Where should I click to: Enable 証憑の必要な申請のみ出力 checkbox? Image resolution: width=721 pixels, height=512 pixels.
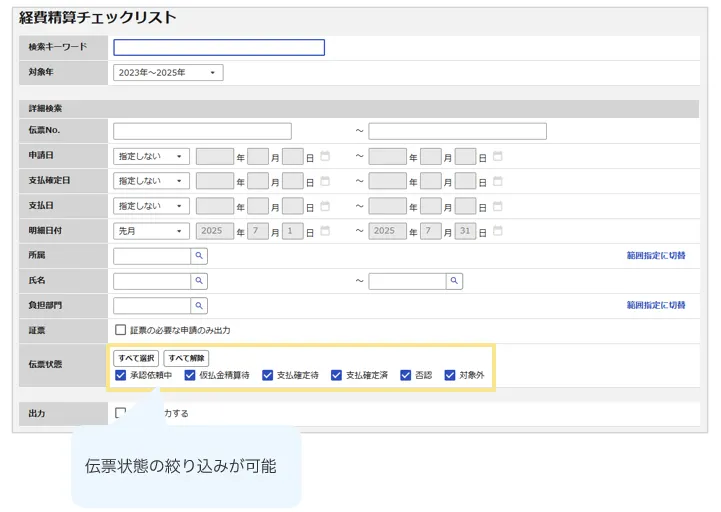(x=120, y=329)
